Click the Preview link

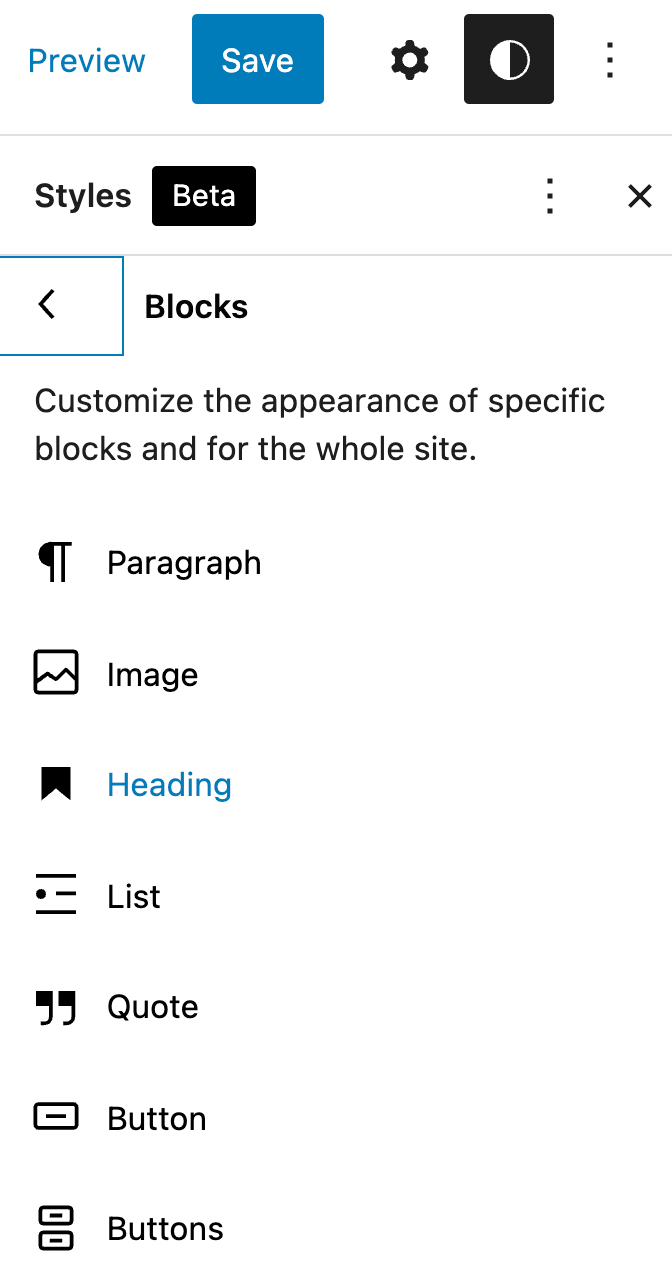[87, 60]
